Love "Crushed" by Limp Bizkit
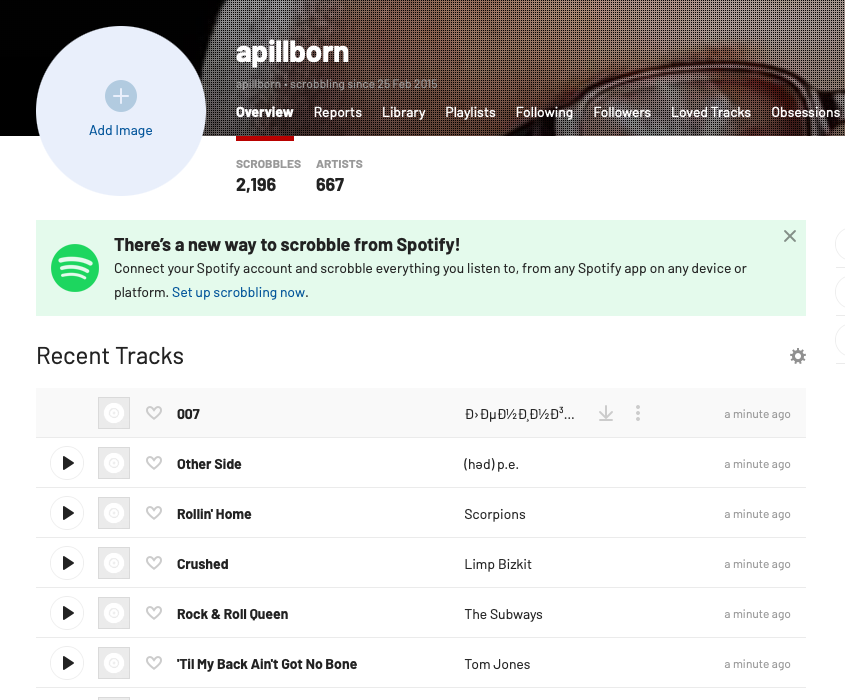The width and height of the screenshot is (845, 700). tap(153, 563)
